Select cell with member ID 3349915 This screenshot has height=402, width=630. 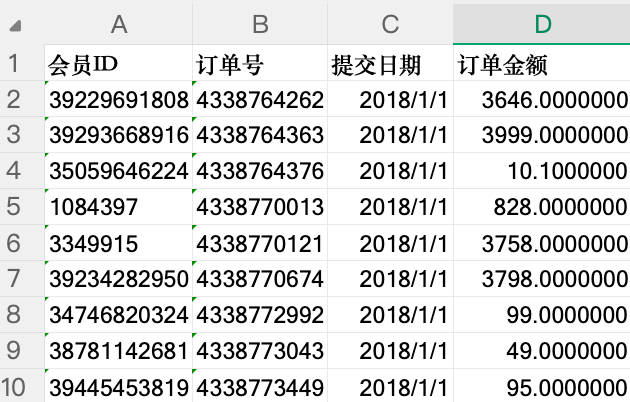(x=119, y=243)
